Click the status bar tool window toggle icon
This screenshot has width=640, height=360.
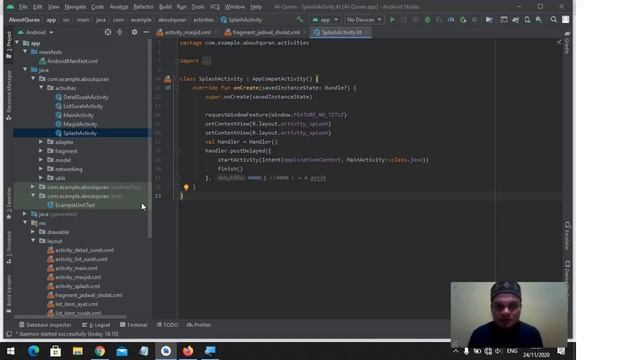(x=9, y=334)
